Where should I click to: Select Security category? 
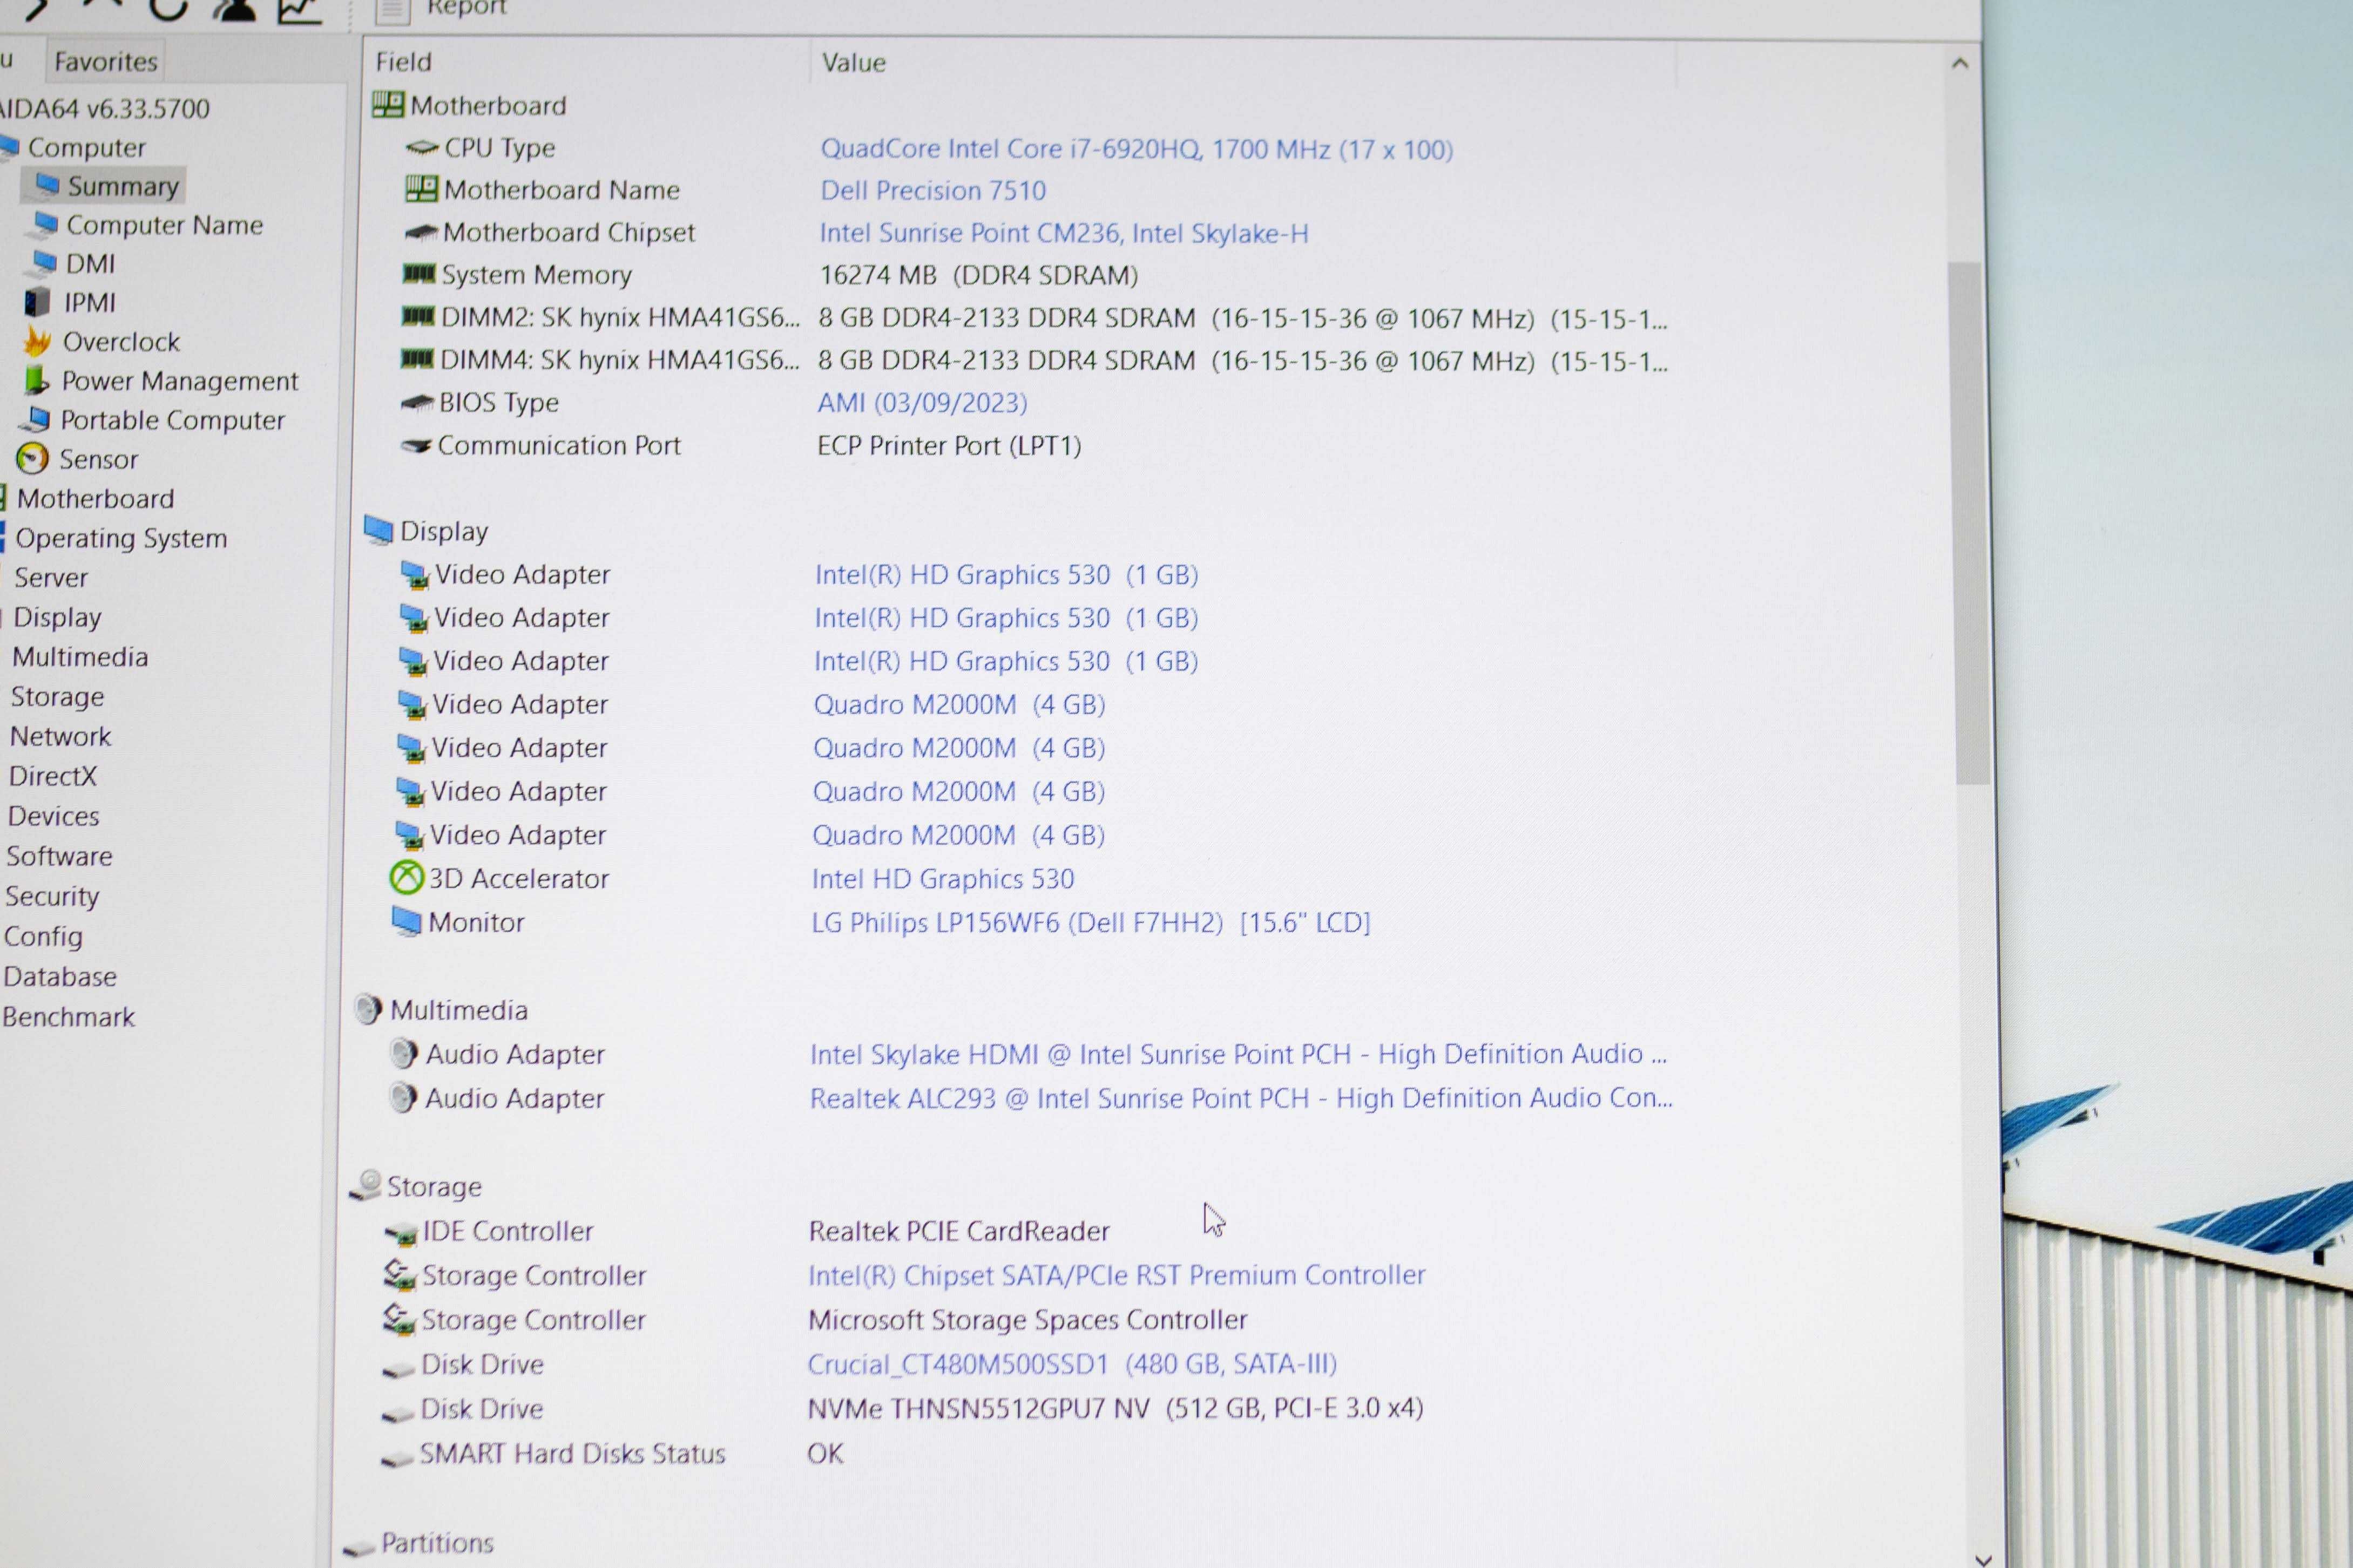pyautogui.click(x=52, y=896)
